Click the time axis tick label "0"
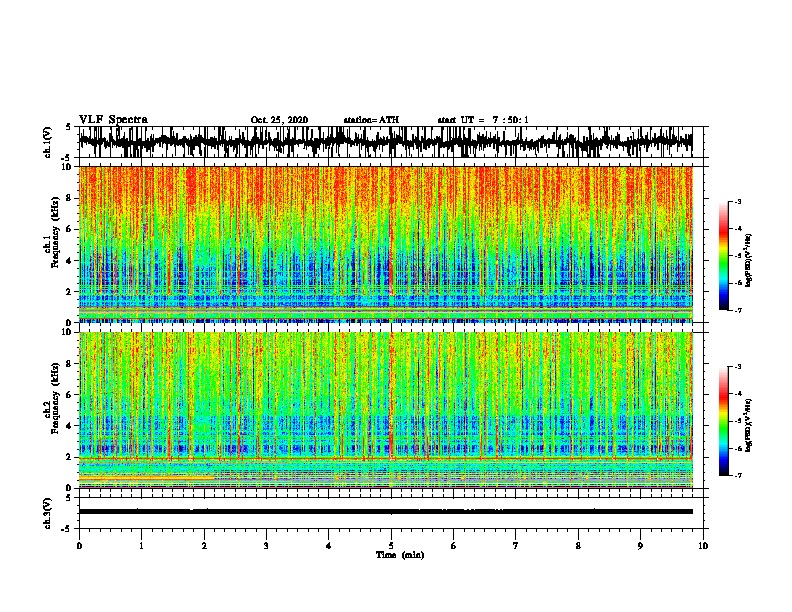Image resolution: width=792 pixels, height=612 pixels. point(79,545)
